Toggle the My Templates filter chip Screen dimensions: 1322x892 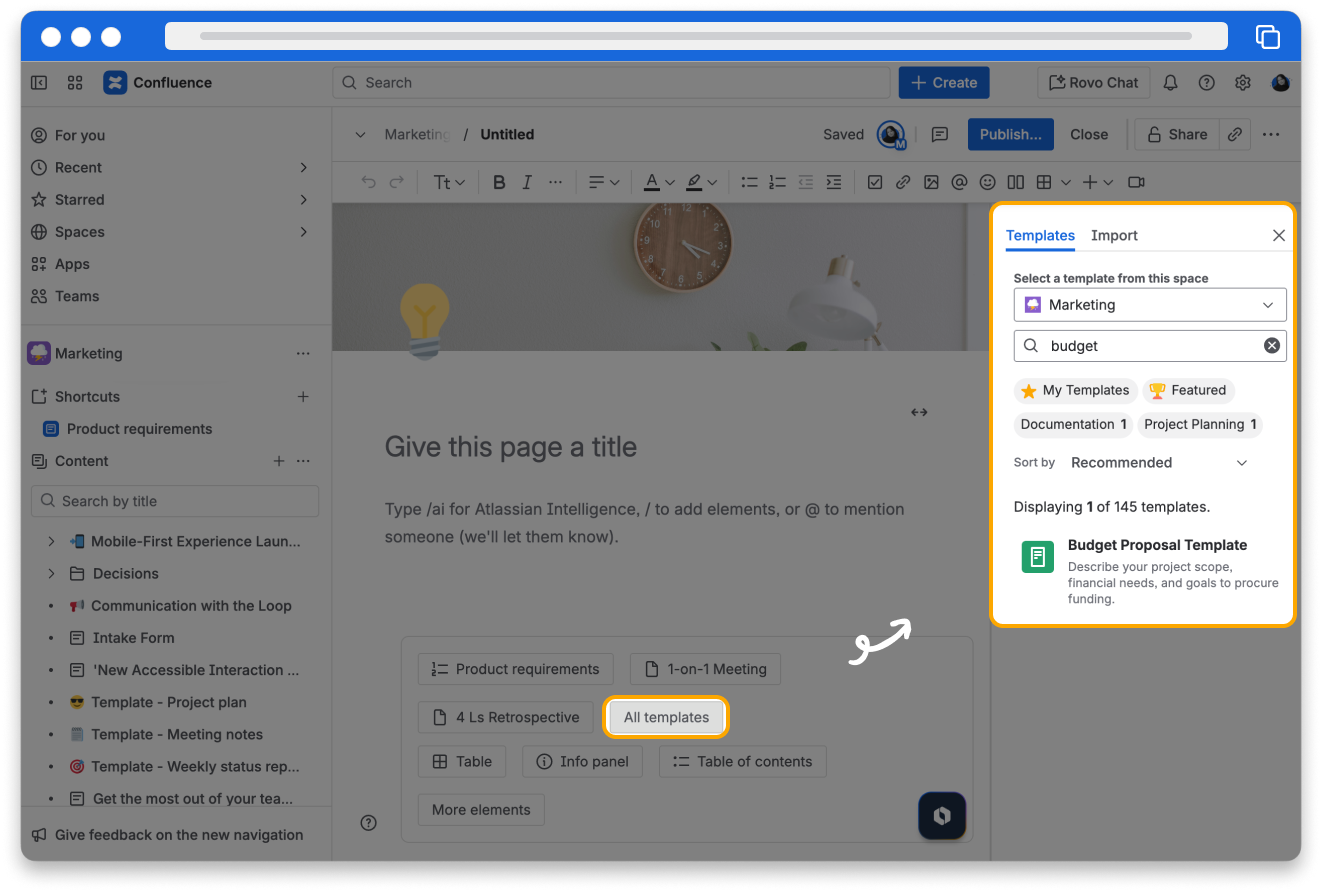(1075, 390)
